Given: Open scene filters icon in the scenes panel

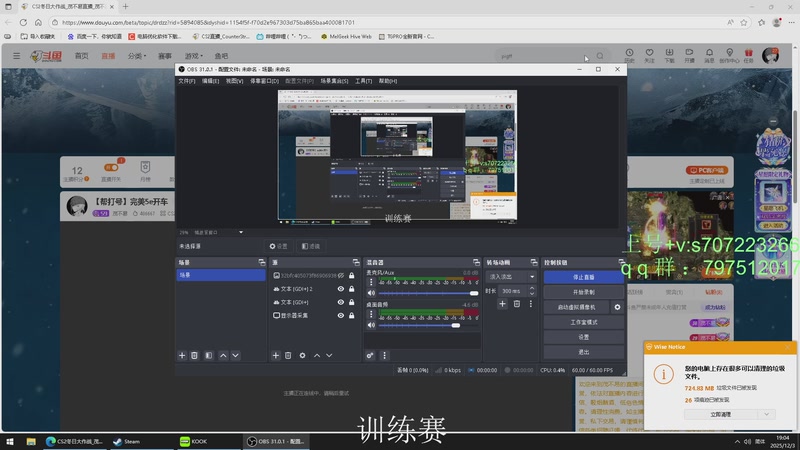Looking at the screenshot, I should point(209,356).
